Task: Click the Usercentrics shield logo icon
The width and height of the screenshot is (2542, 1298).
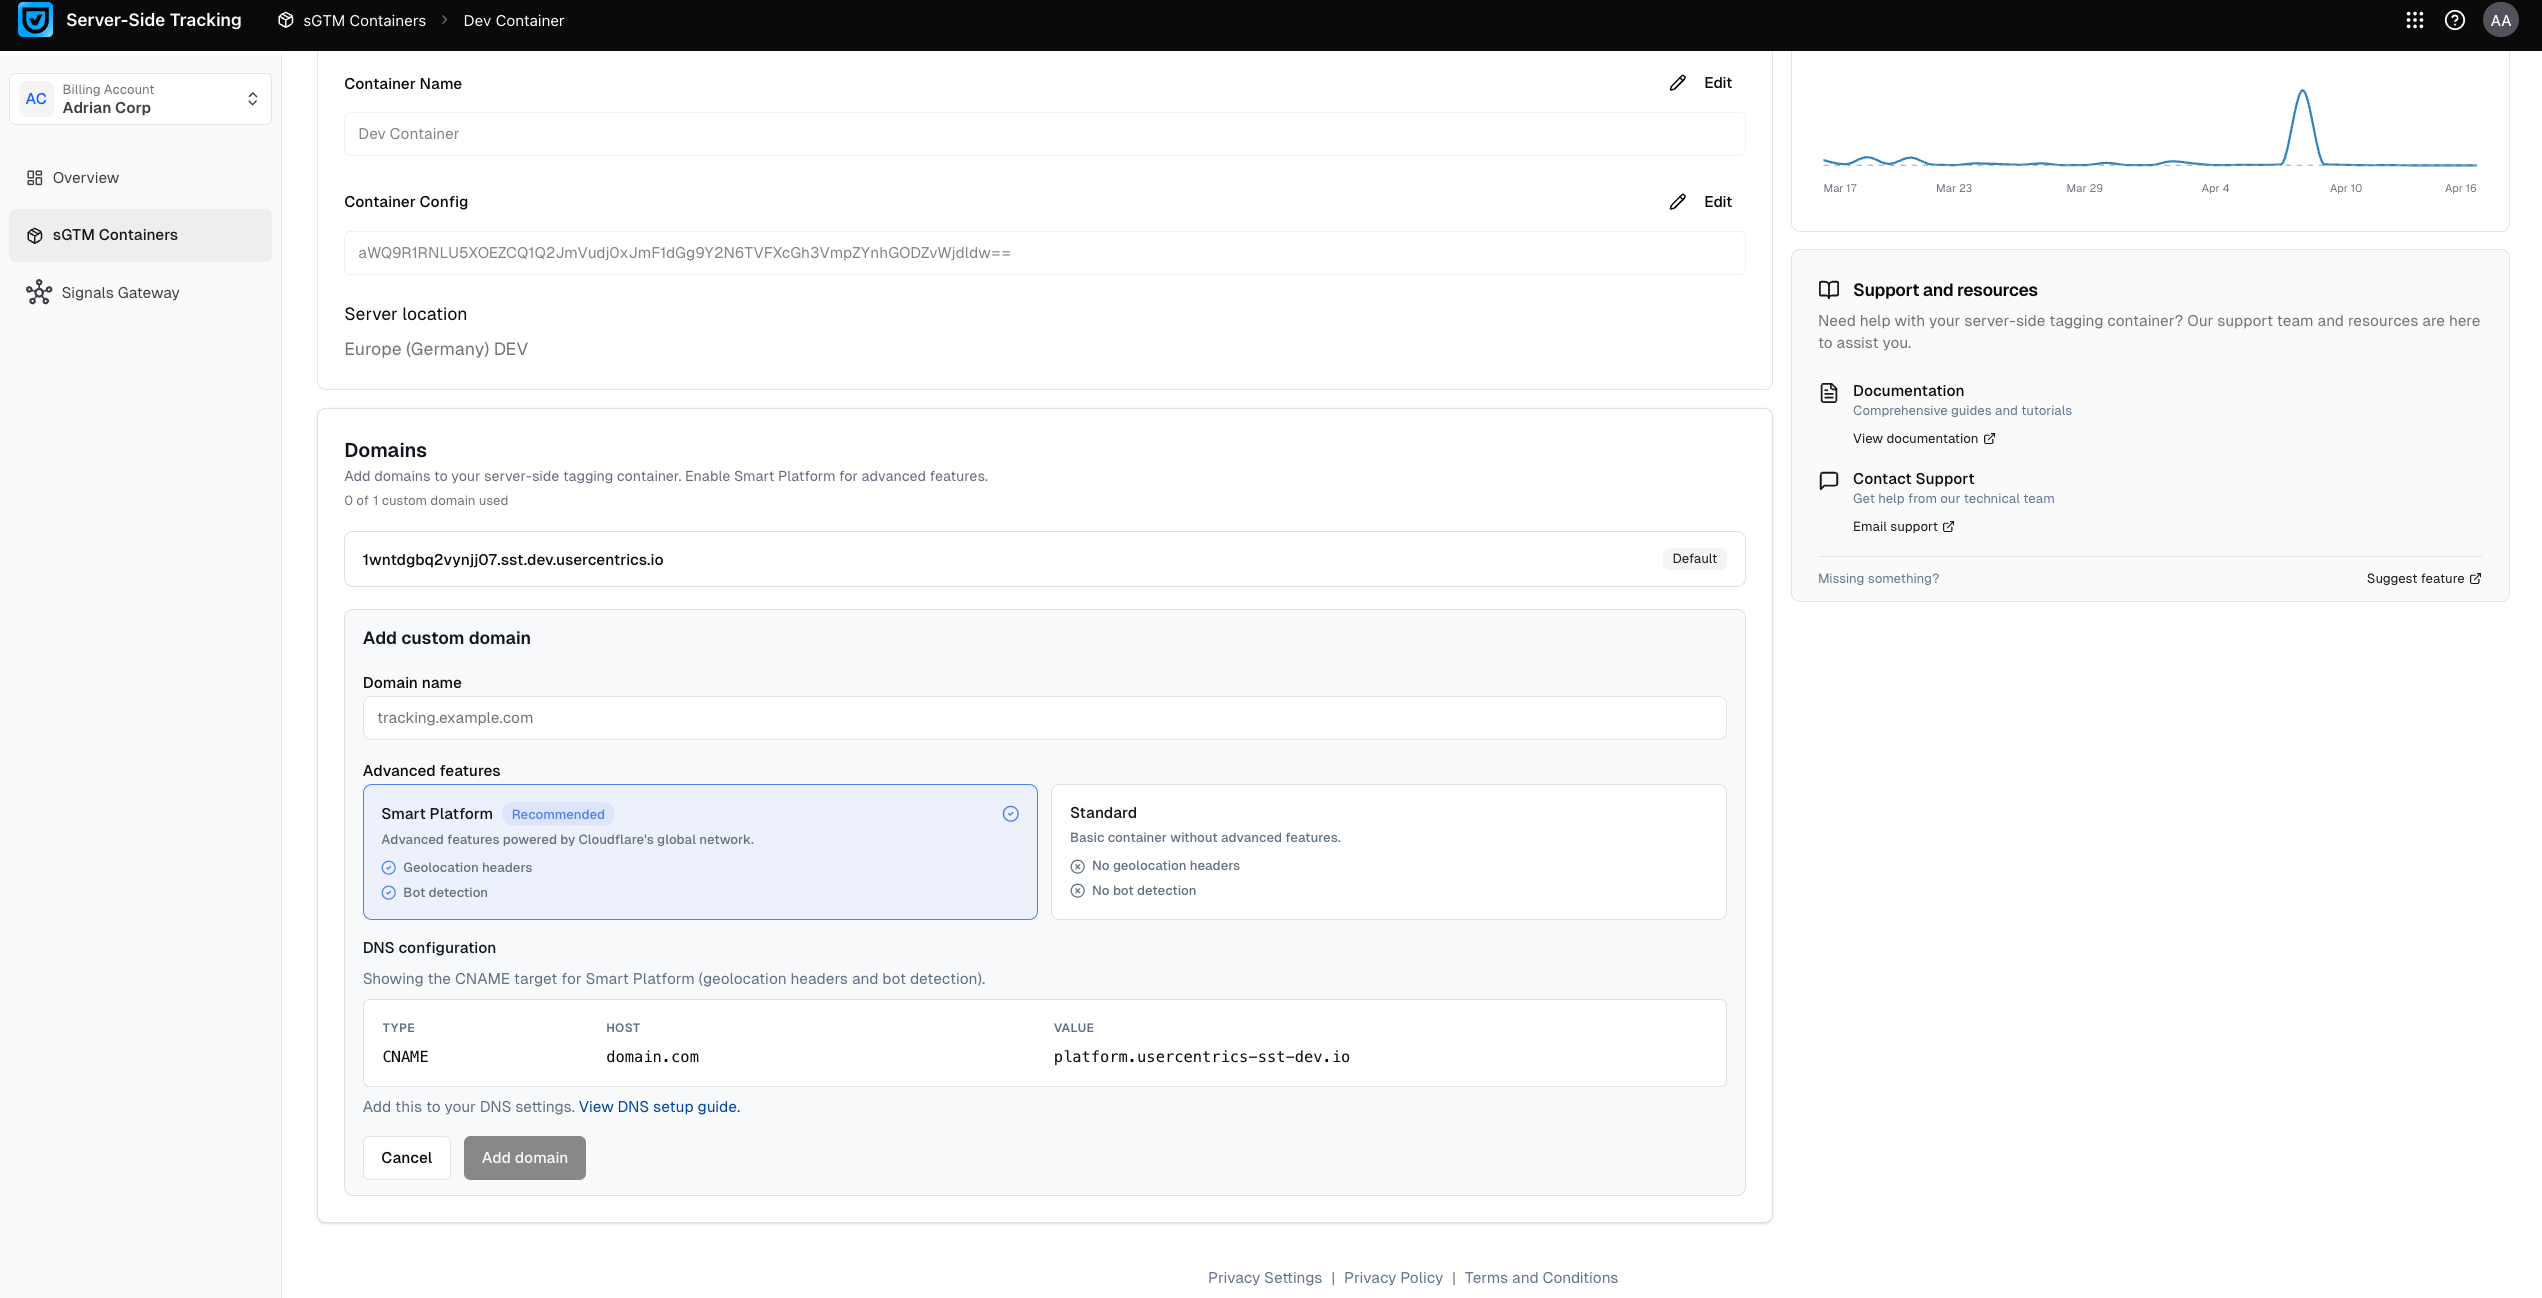Action: click(x=36, y=20)
